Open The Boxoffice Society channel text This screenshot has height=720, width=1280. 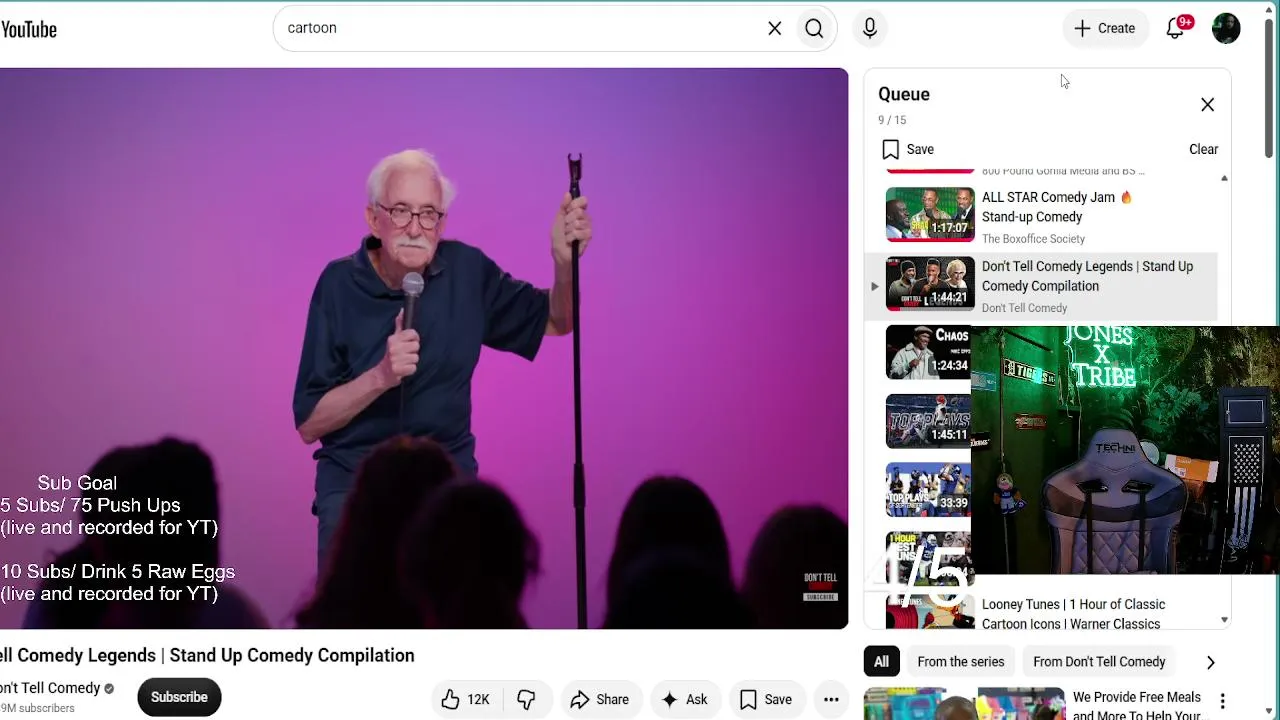click(1033, 239)
